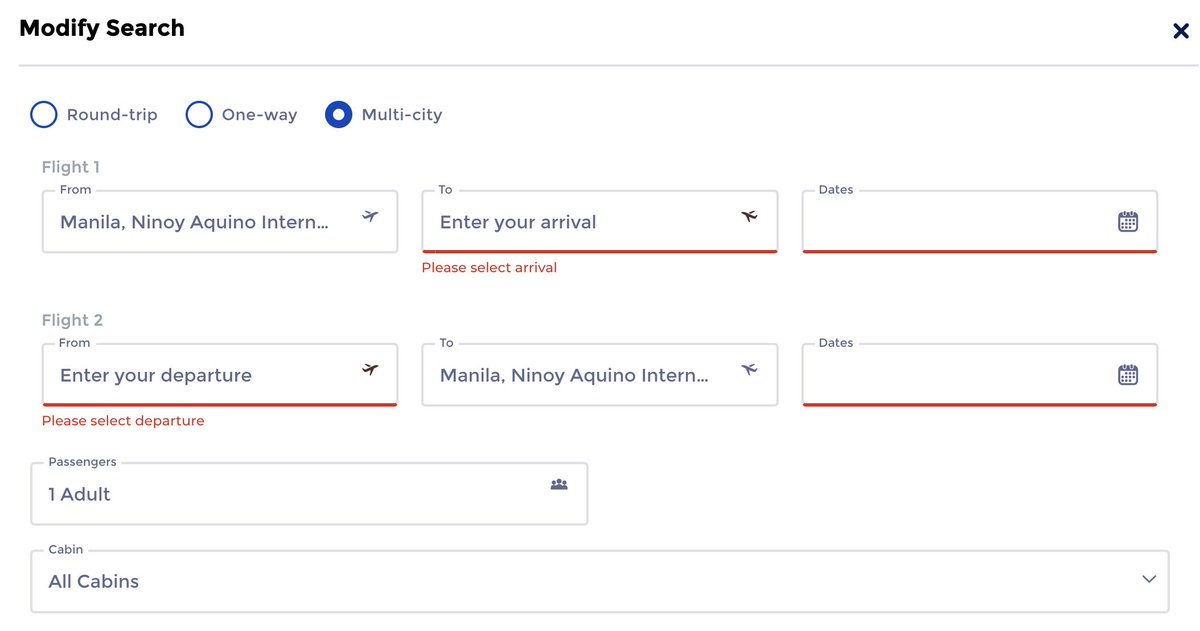Open the Cabin selection field
The image size is (1200, 631).
pos(600,581)
